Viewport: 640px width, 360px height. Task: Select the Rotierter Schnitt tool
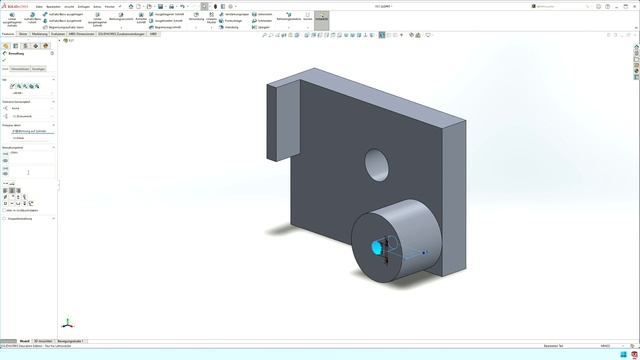(x=141, y=18)
